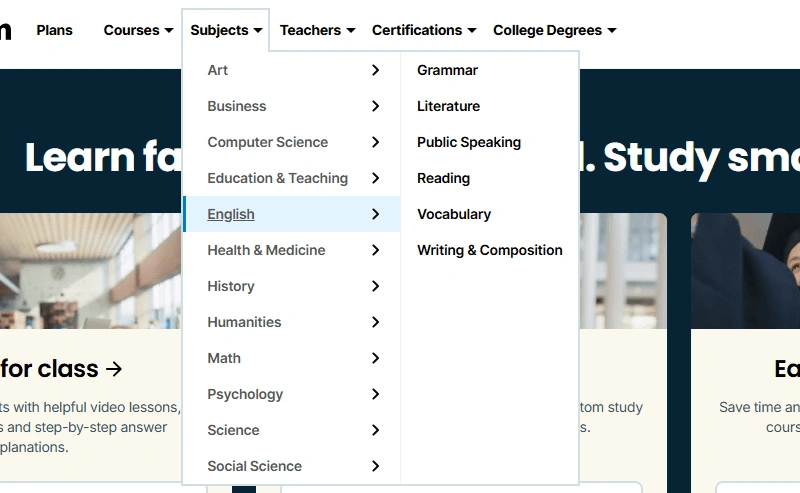
Task: Choose Writing & Composition subject
Action: (x=489, y=250)
